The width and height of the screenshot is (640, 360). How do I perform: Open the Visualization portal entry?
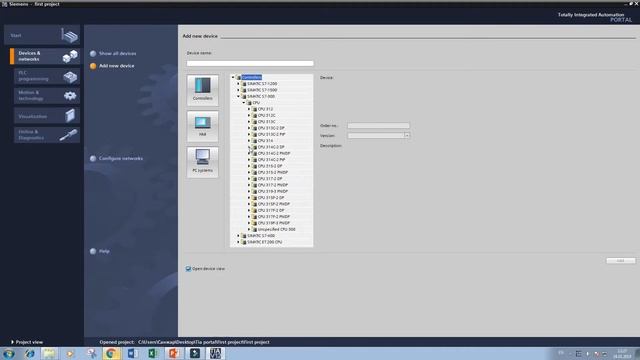(47, 116)
